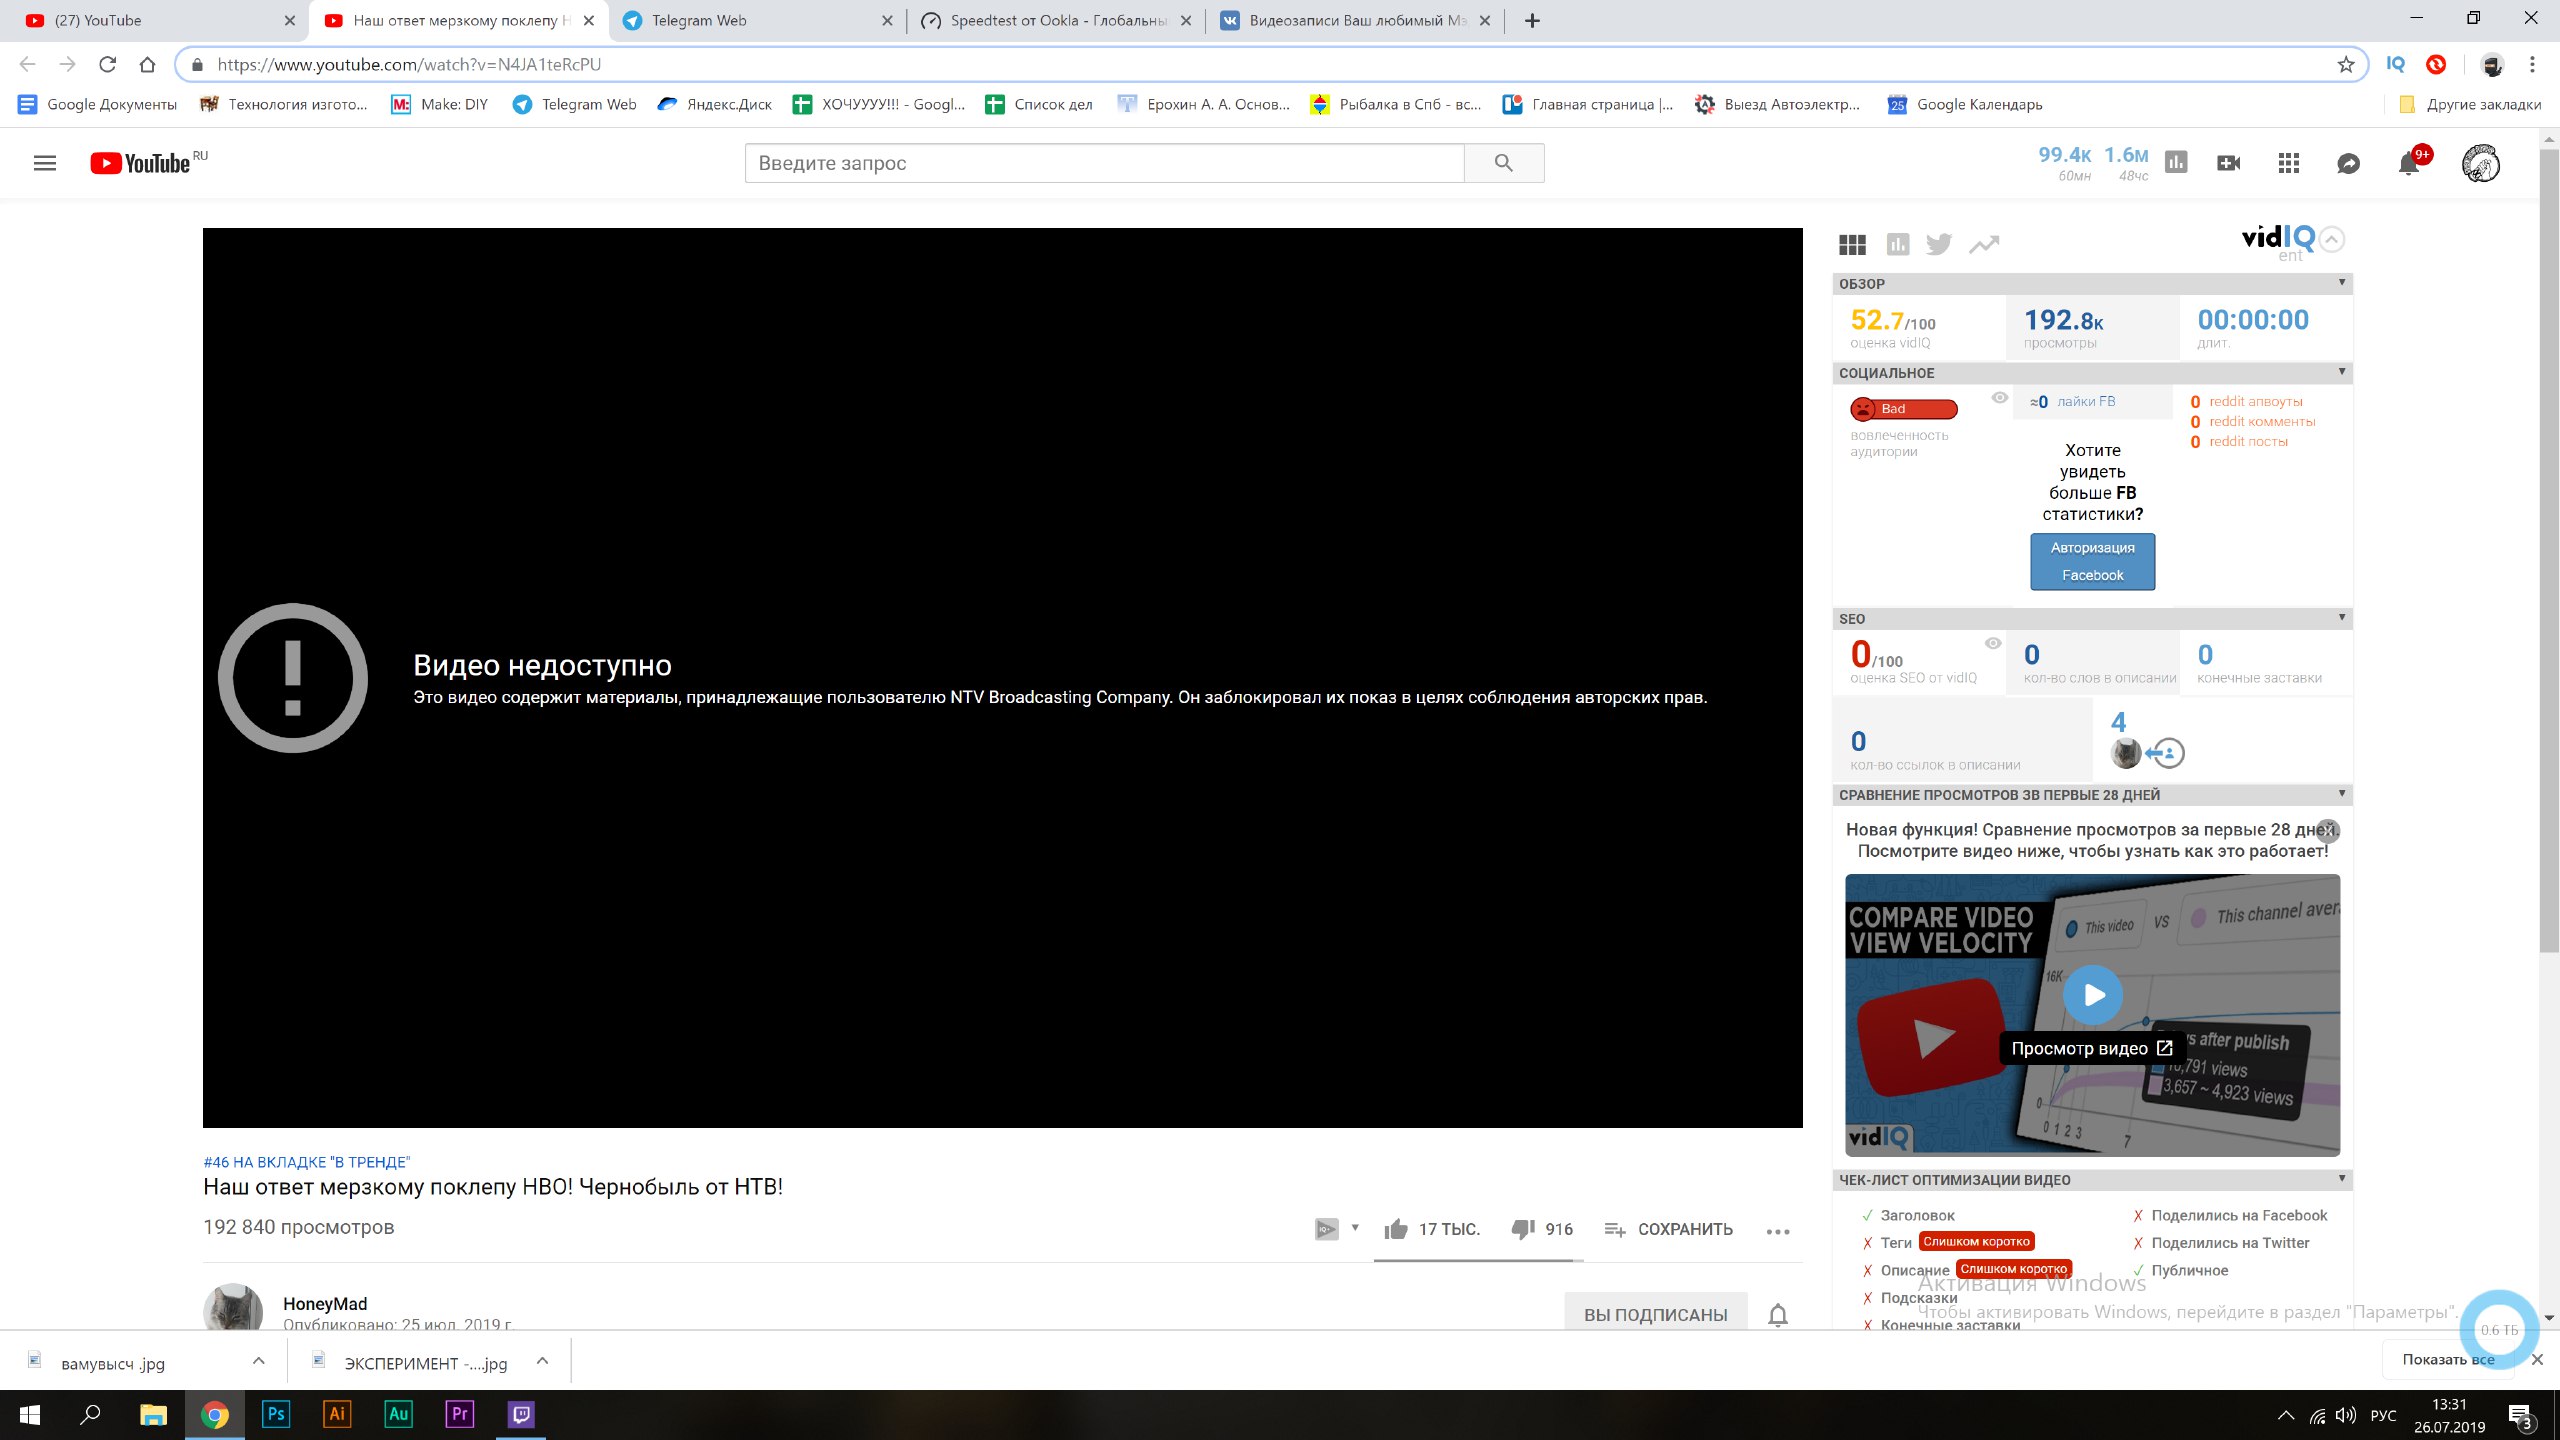Dislike the video with thumbs down
Viewport: 2560px width, 1440px height.
tap(1523, 1229)
